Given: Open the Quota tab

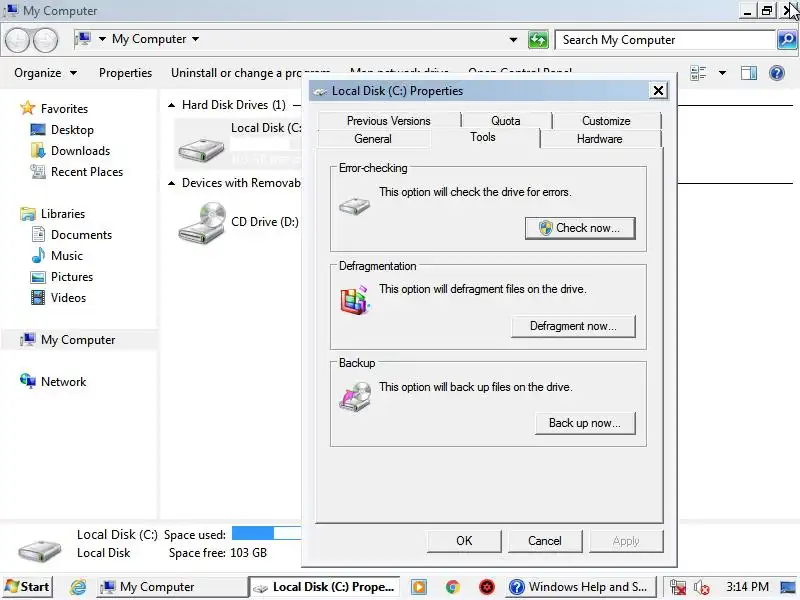Looking at the screenshot, I should coord(506,121).
